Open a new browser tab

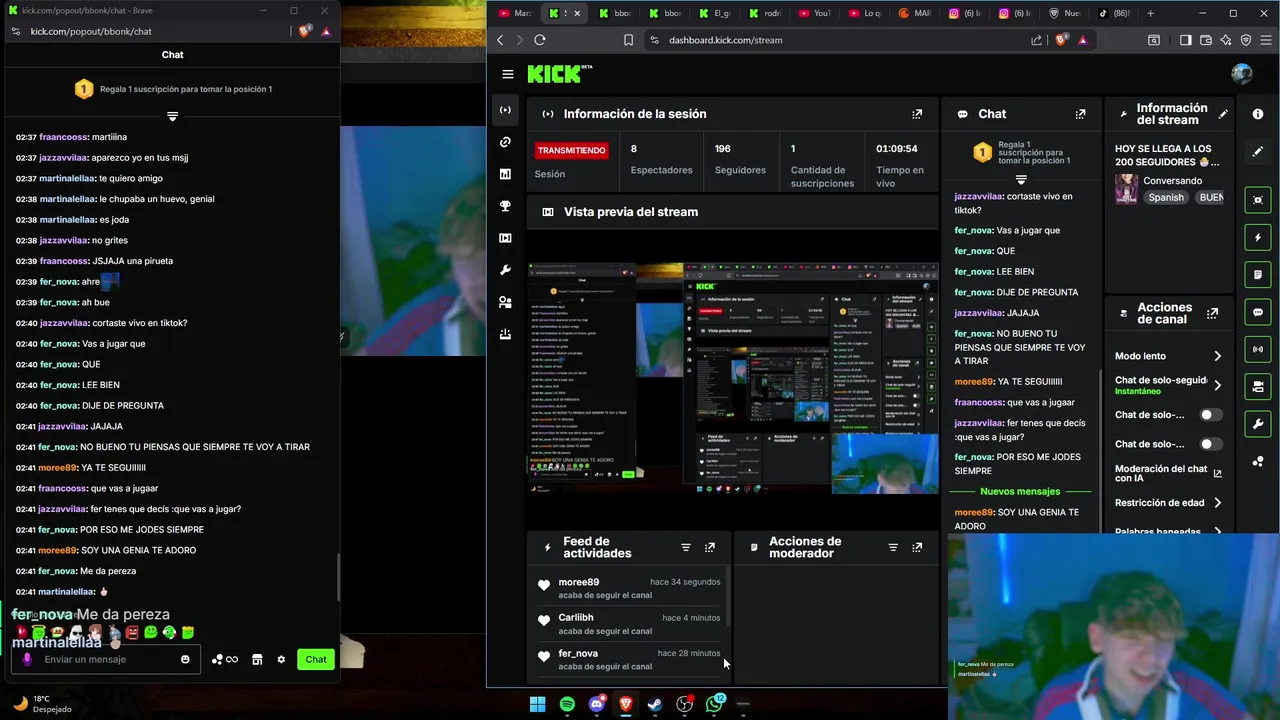click(x=1150, y=13)
